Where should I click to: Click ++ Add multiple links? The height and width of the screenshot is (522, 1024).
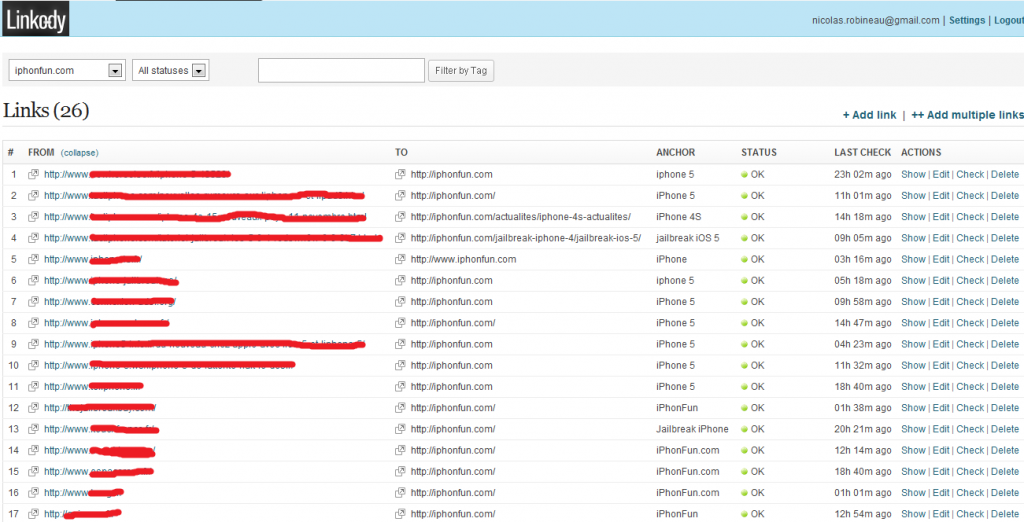pyautogui.click(x=967, y=115)
